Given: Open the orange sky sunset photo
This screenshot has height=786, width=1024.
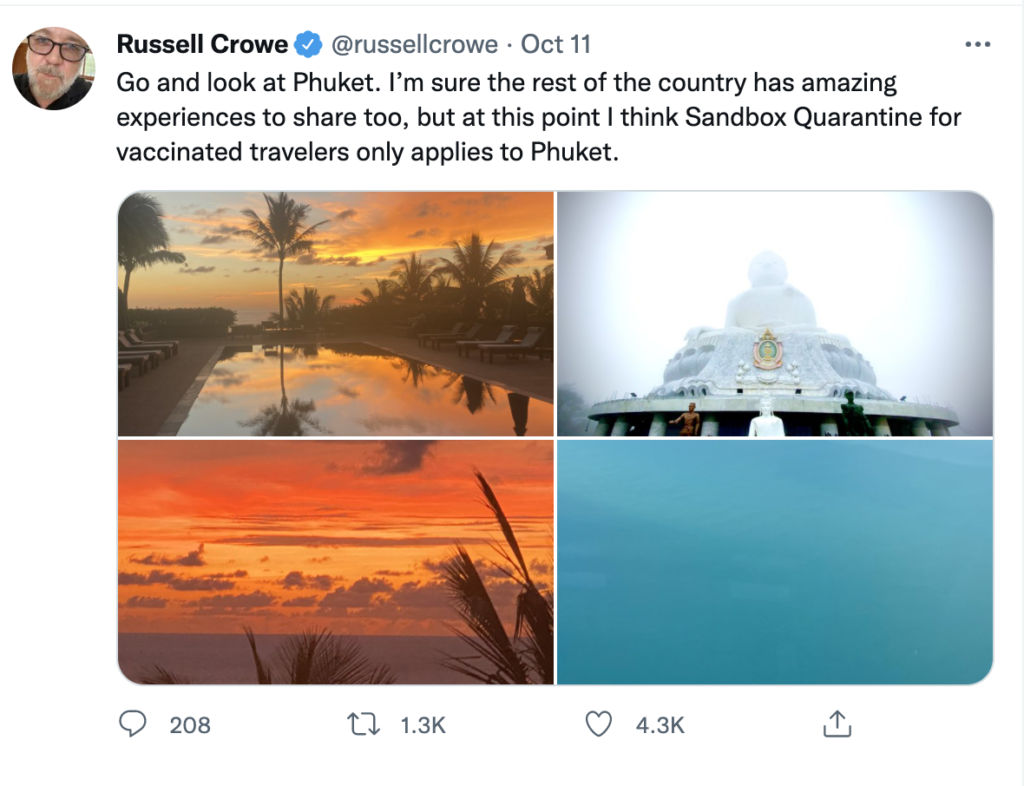Looking at the screenshot, I should point(336,562).
